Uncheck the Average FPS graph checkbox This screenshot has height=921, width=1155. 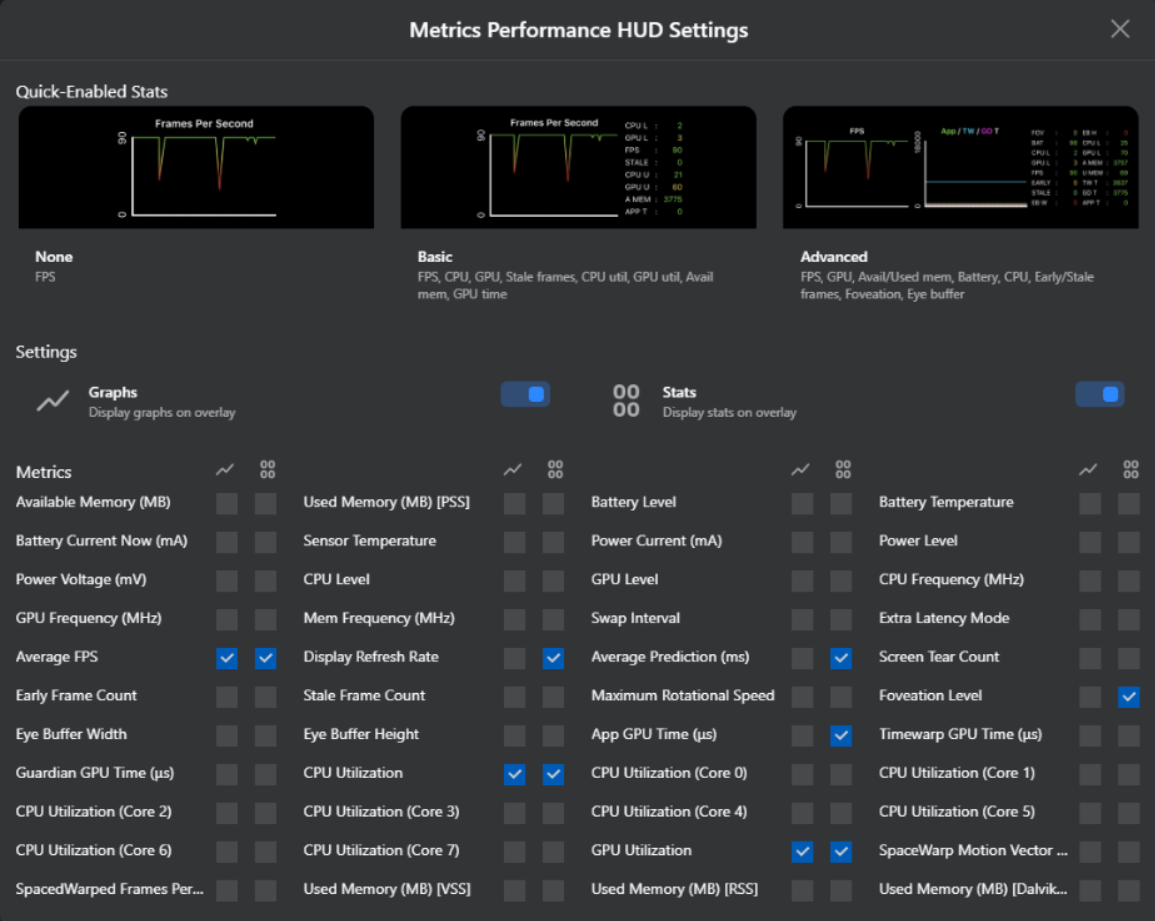click(x=227, y=658)
